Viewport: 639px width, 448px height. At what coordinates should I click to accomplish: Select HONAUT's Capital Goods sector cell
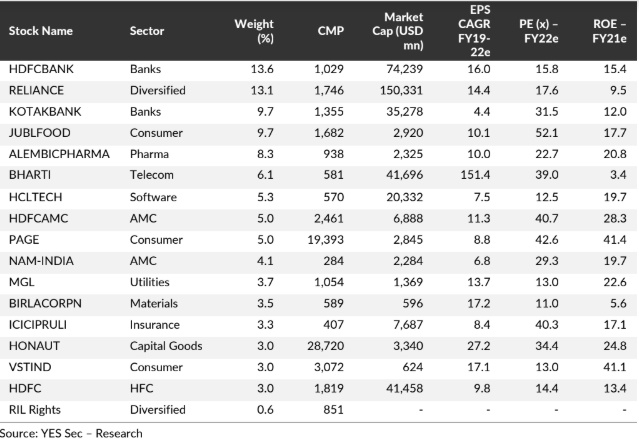[166, 344]
